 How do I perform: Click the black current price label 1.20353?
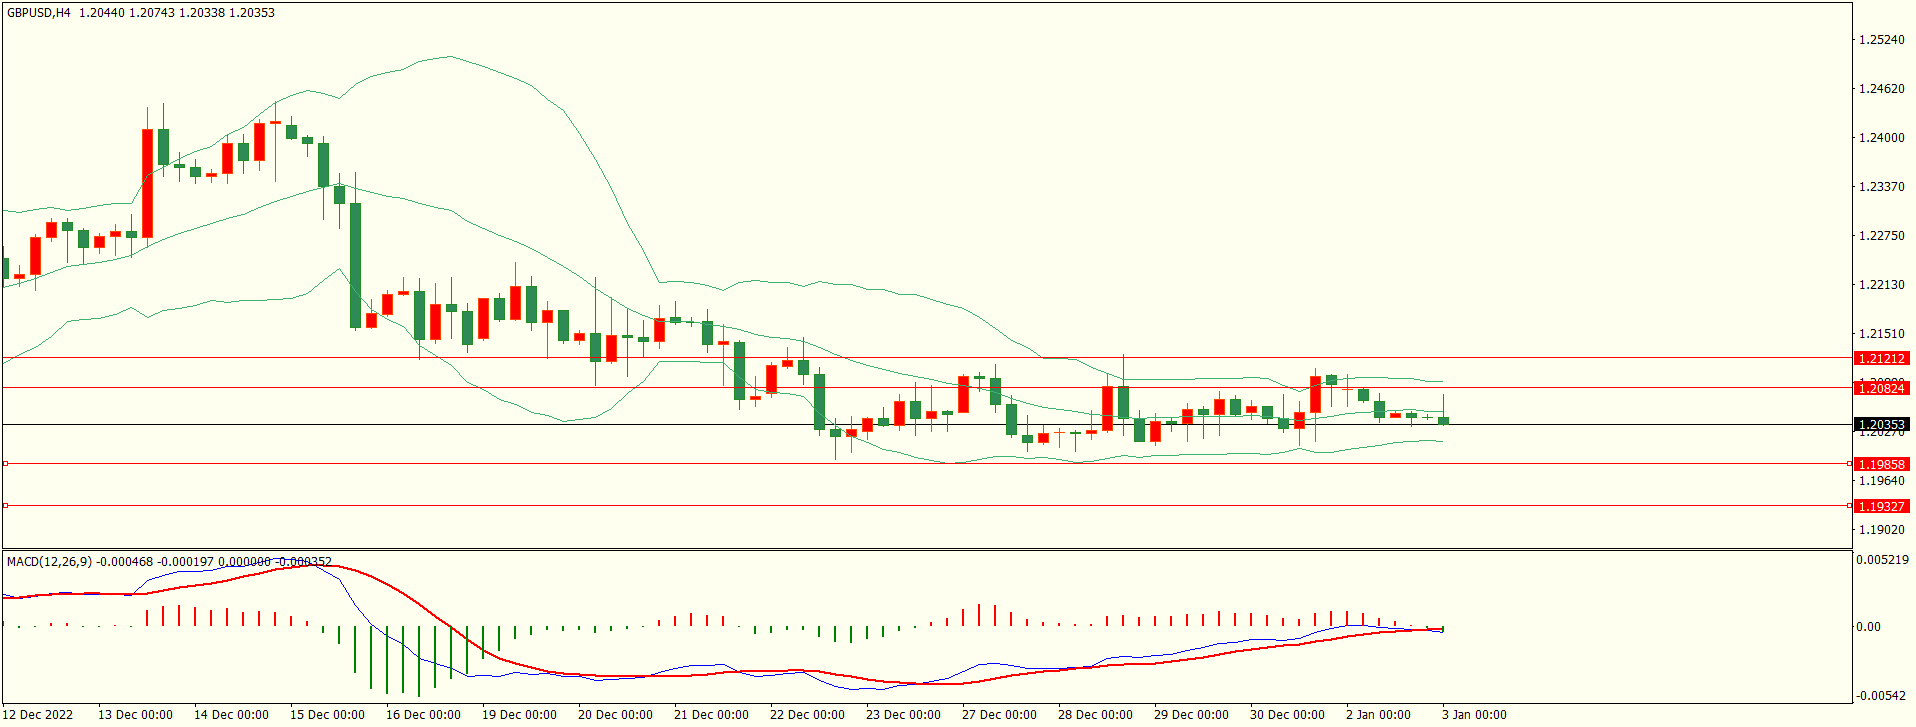coord(1881,425)
